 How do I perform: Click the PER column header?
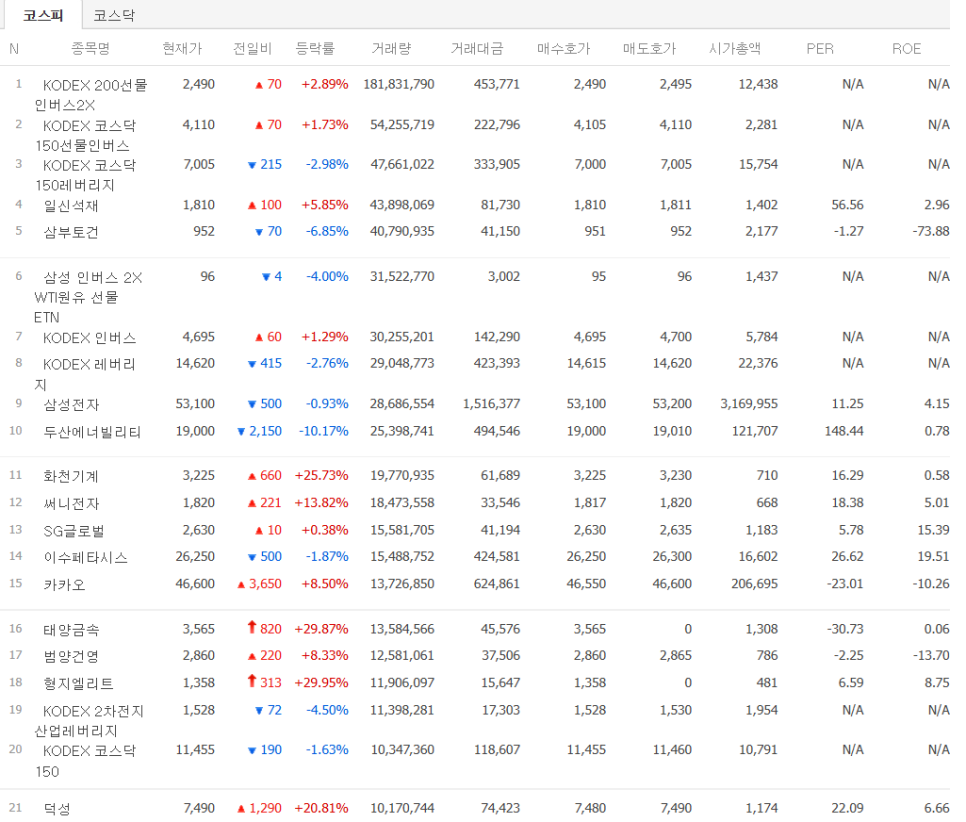pos(820,48)
